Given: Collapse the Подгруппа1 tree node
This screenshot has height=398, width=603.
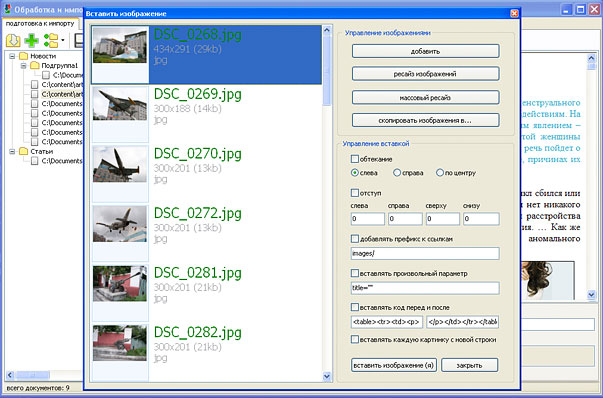Looking at the screenshot, I should pos(23,66).
